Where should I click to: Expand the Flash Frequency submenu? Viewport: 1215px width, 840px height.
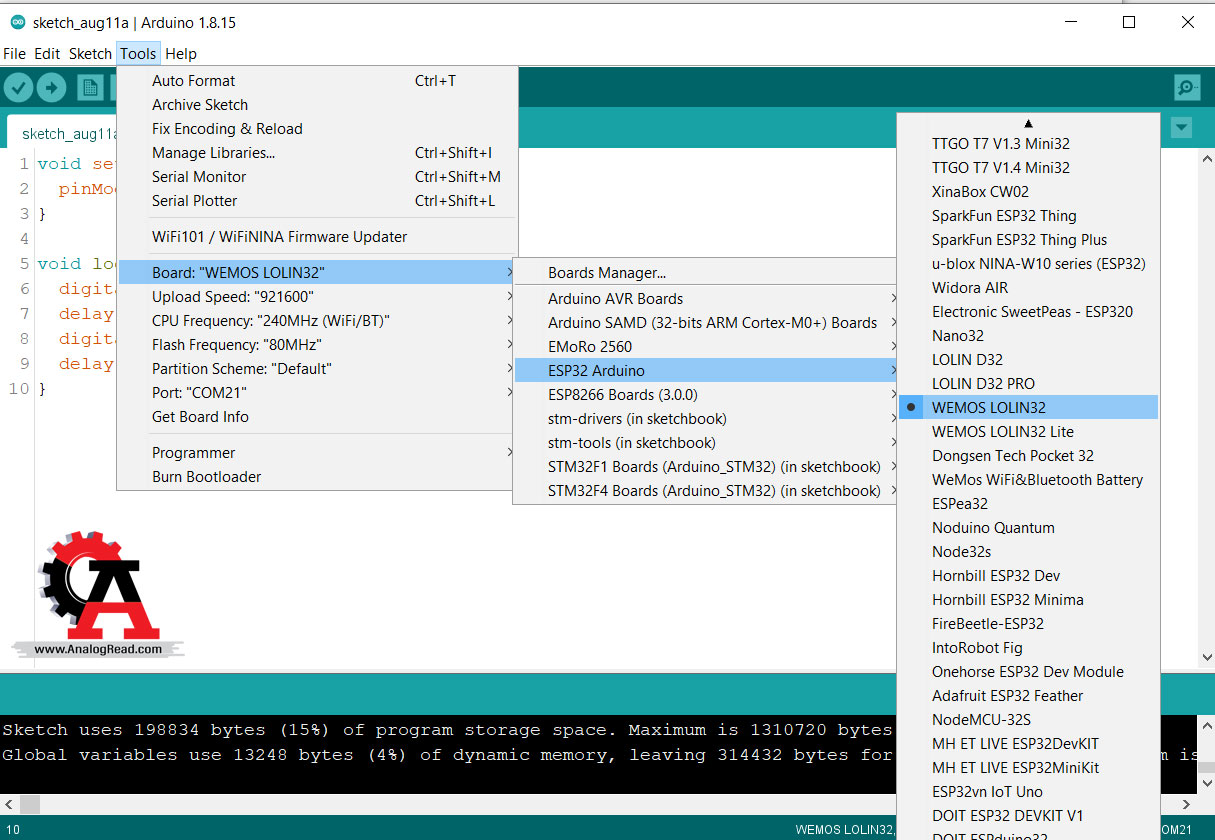click(x=318, y=345)
